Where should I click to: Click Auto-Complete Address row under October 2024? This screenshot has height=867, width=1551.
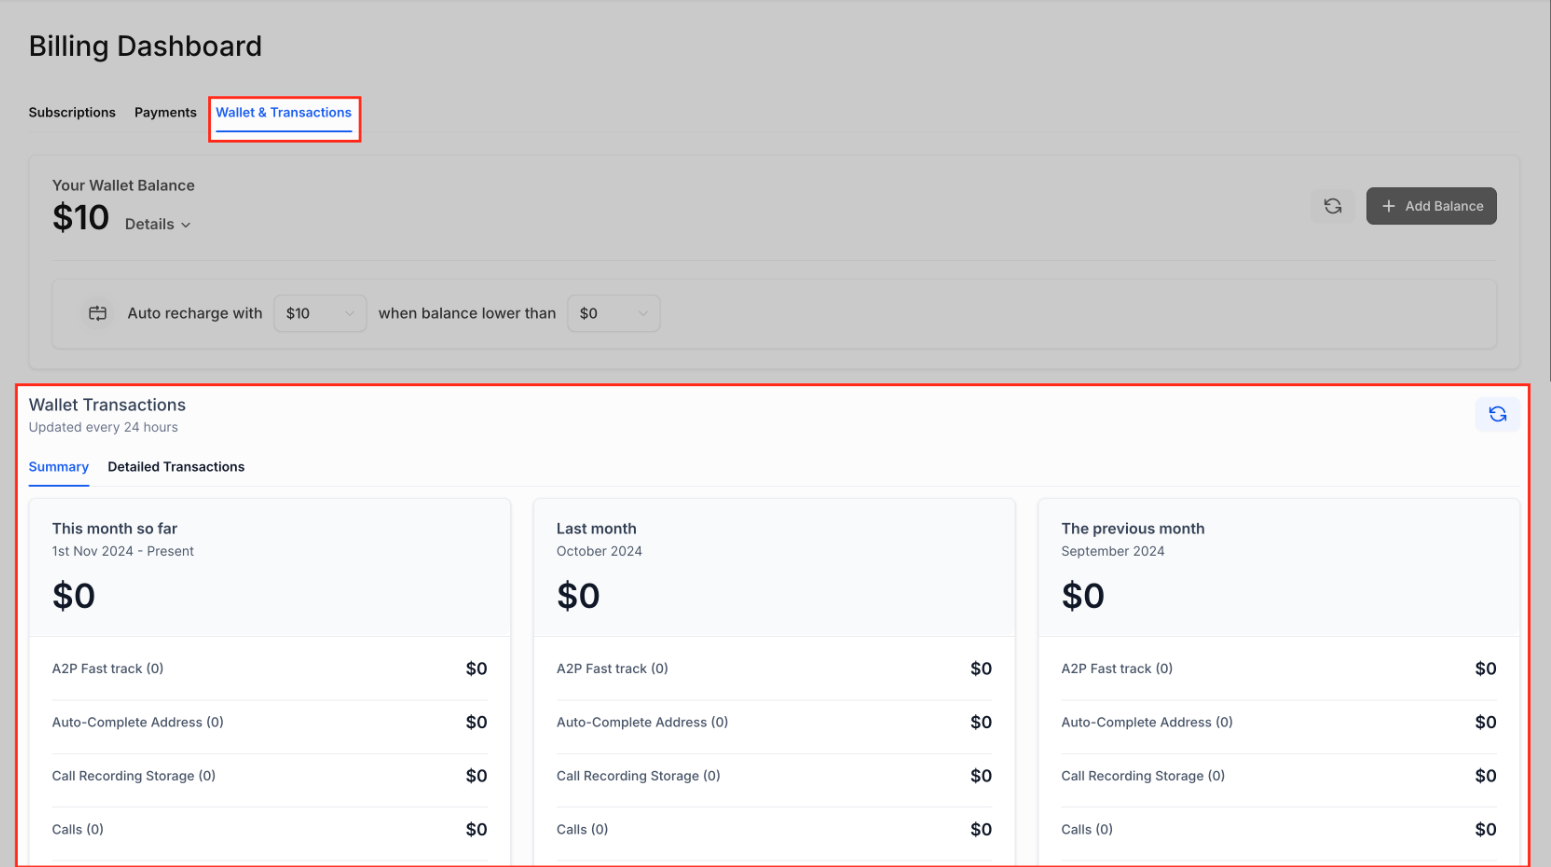(x=642, y=722)
